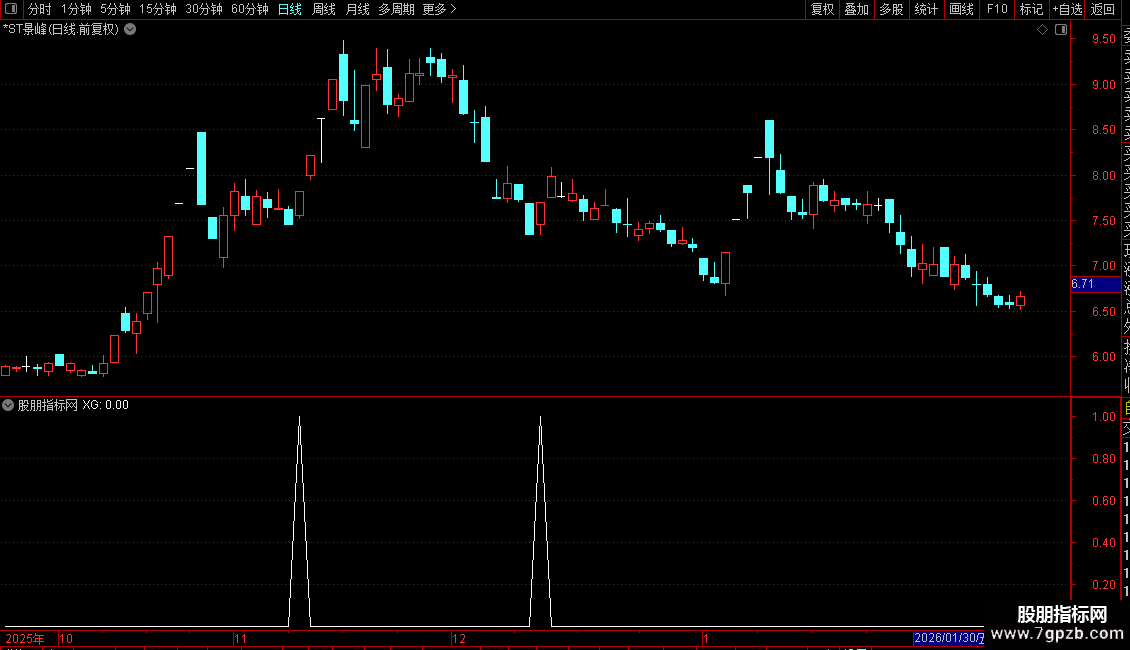Expand the 更多 periods menu
The image size is (1130, 650).
[x=439, y=9]
